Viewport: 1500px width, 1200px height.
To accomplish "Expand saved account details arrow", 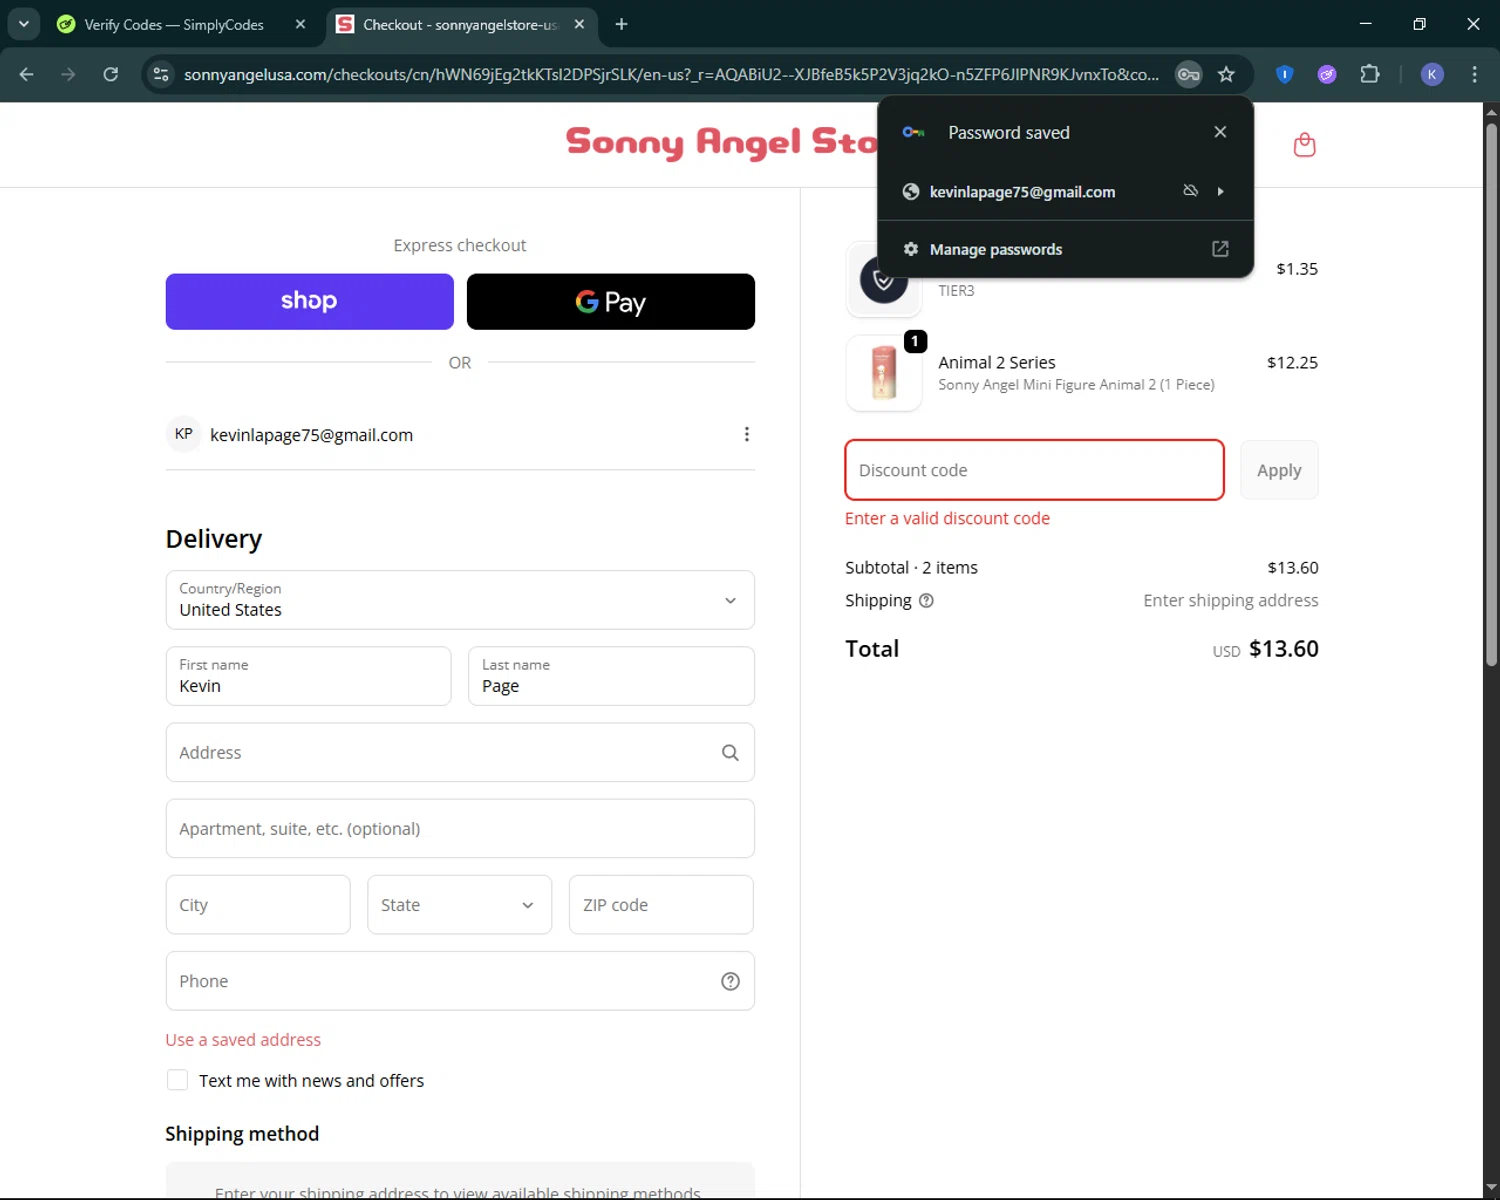I will 1221,191.
